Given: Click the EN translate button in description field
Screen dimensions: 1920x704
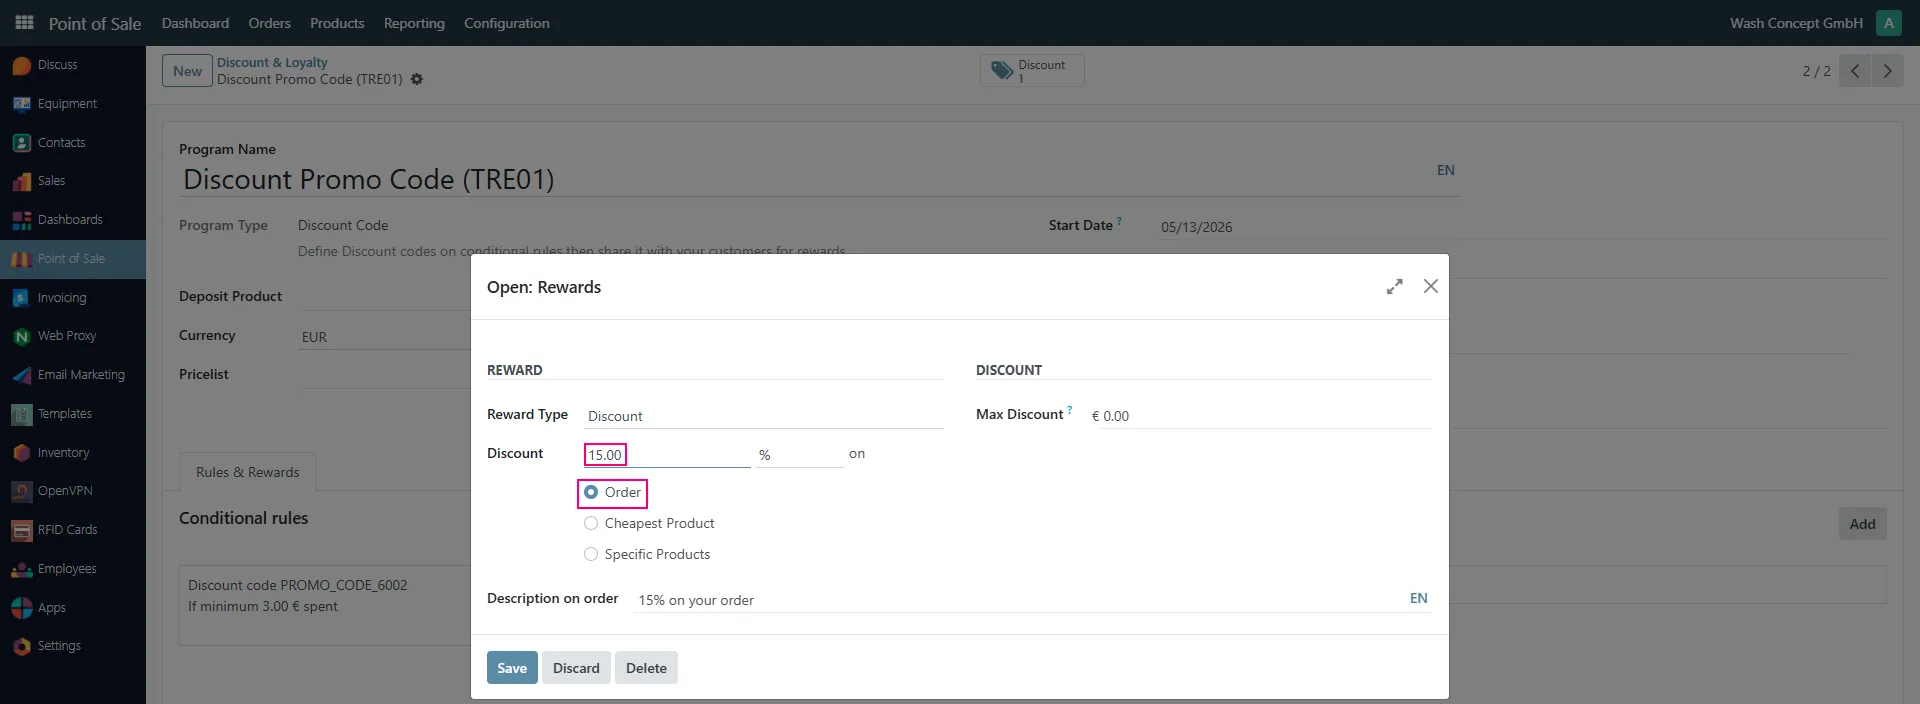Looking at the screenshot, I should click(1418, 598).
